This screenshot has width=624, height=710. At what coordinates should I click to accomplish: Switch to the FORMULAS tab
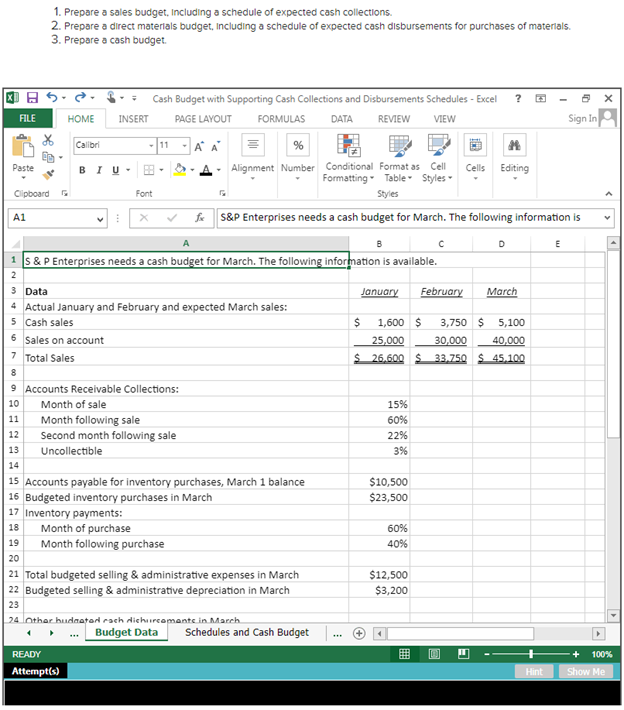coord(281,119)
